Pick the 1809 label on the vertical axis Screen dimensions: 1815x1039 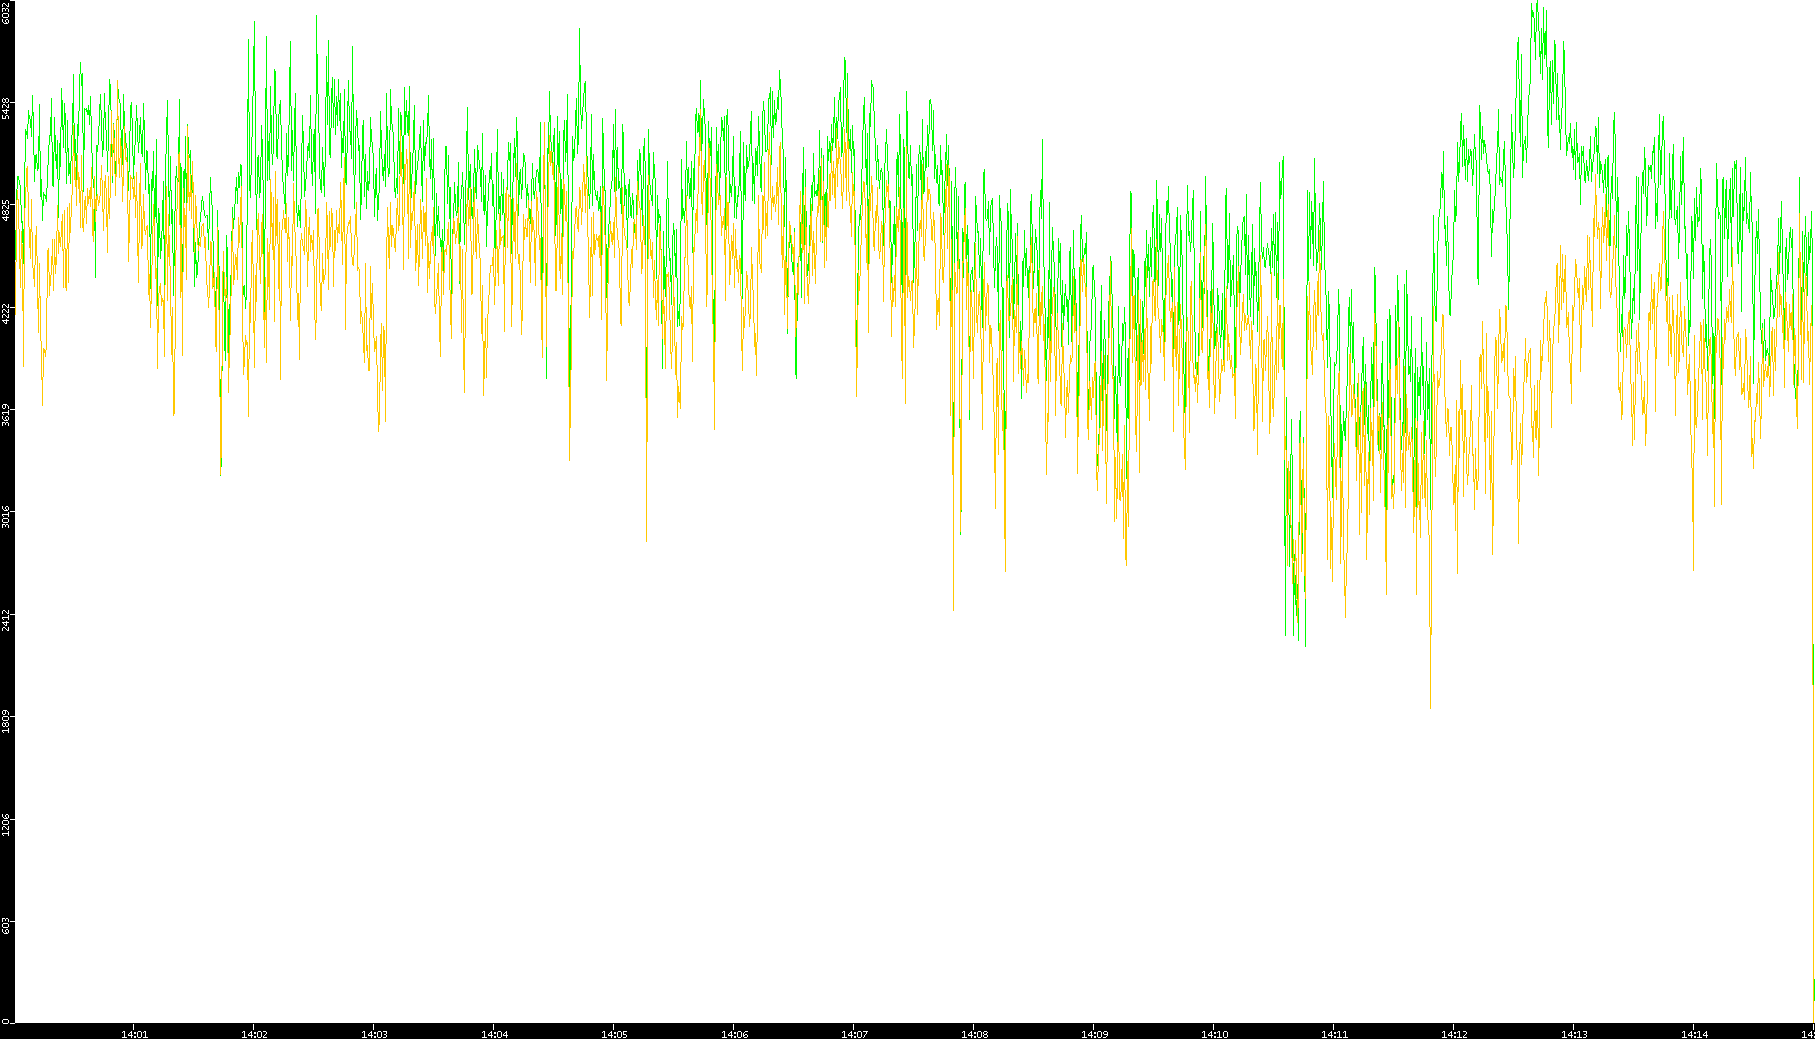(6, 721)
